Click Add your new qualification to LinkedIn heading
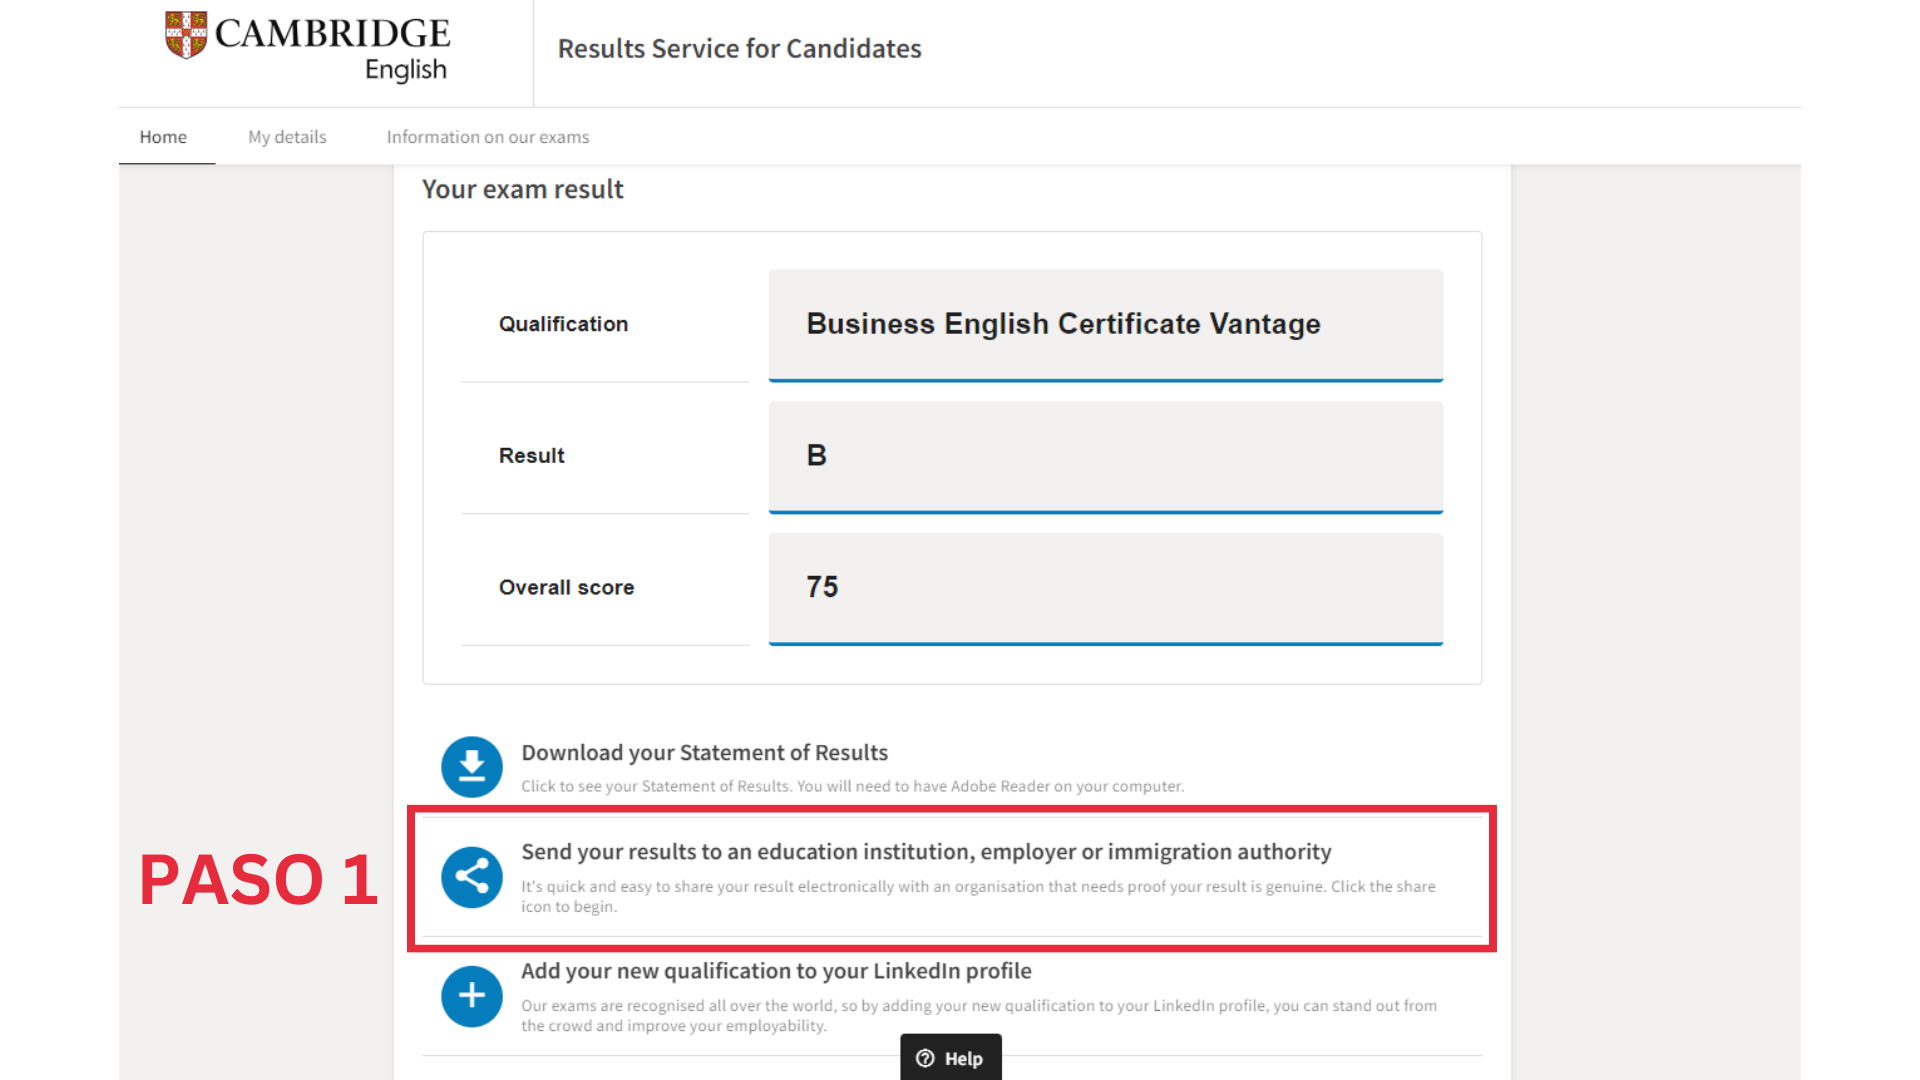 point(776,971)
